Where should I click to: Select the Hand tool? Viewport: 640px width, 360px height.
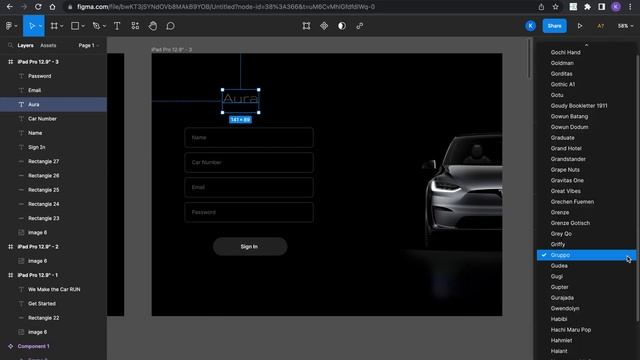pyautogui.click(x=153, y=26)
